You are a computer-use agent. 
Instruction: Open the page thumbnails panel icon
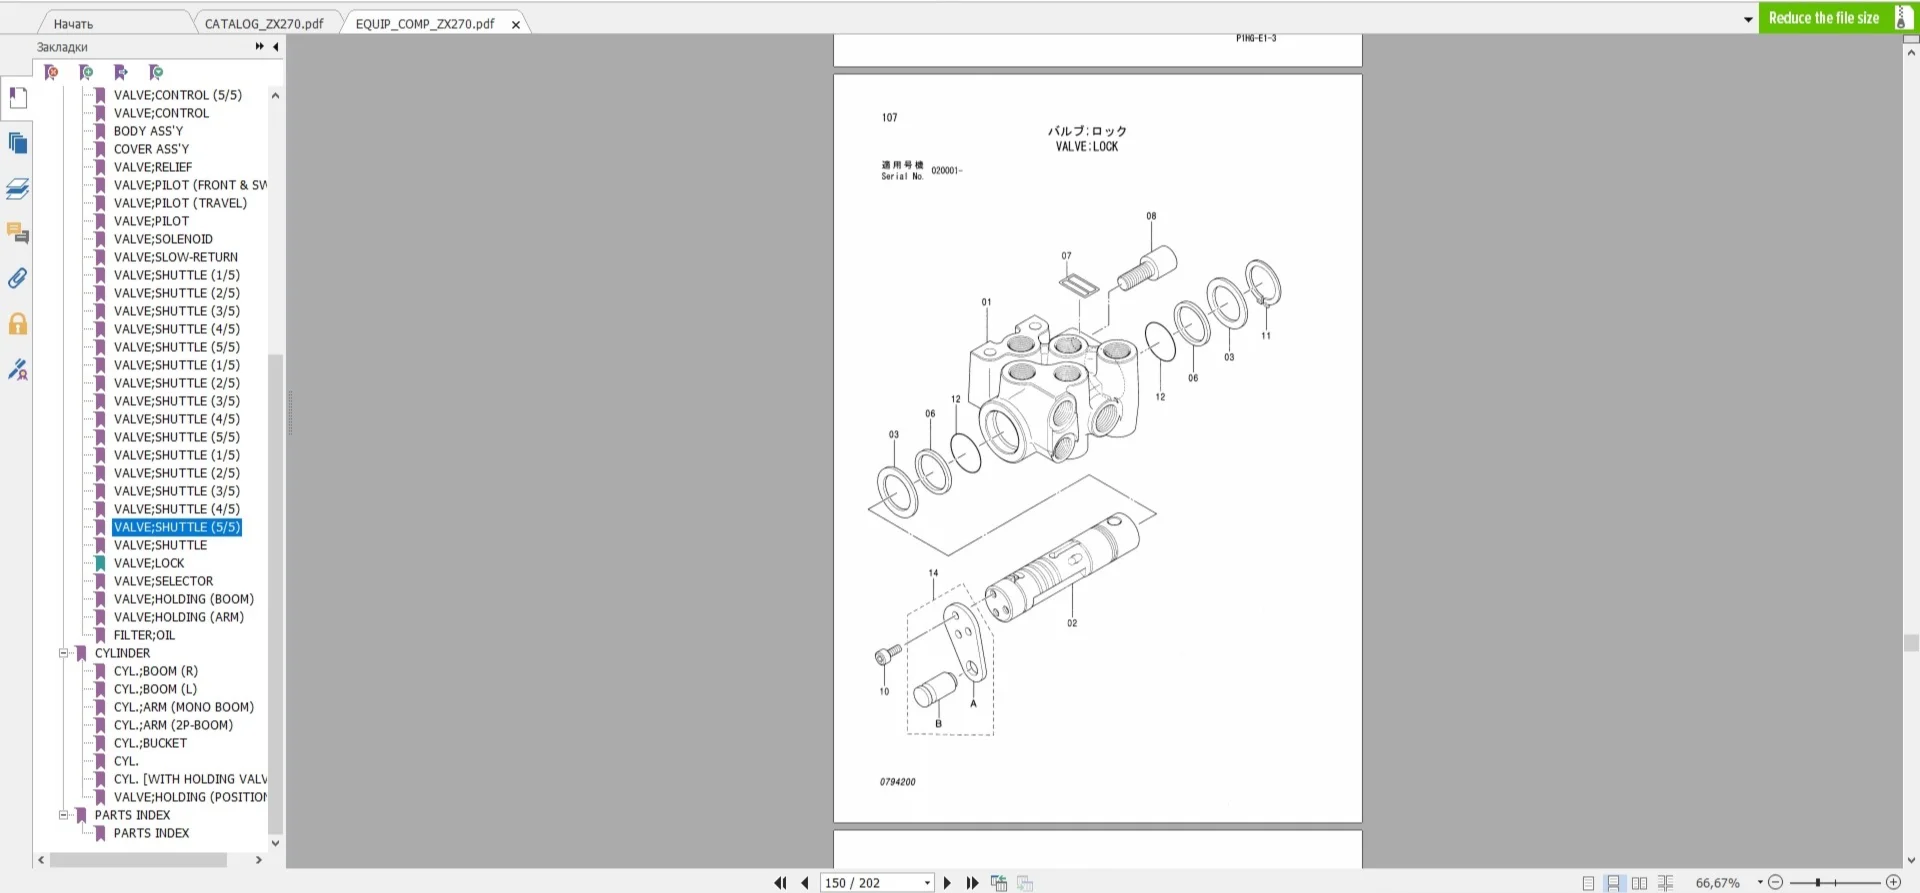18,143
